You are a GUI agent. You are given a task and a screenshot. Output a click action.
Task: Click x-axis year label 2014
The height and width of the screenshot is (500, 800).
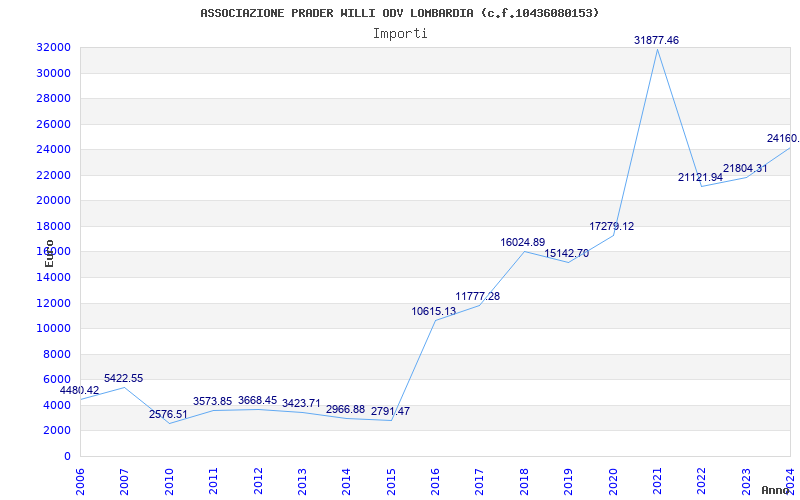[346, 481]
